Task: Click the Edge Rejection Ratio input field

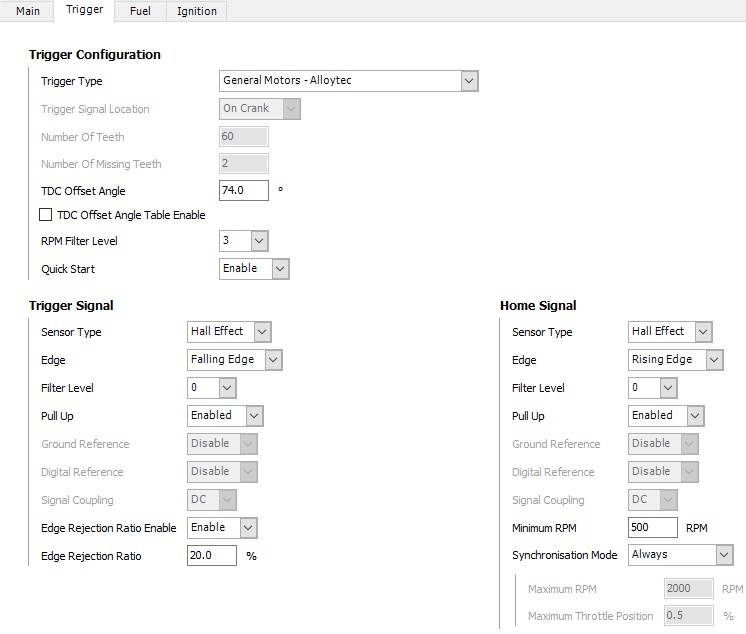Action: click(212, 556)
